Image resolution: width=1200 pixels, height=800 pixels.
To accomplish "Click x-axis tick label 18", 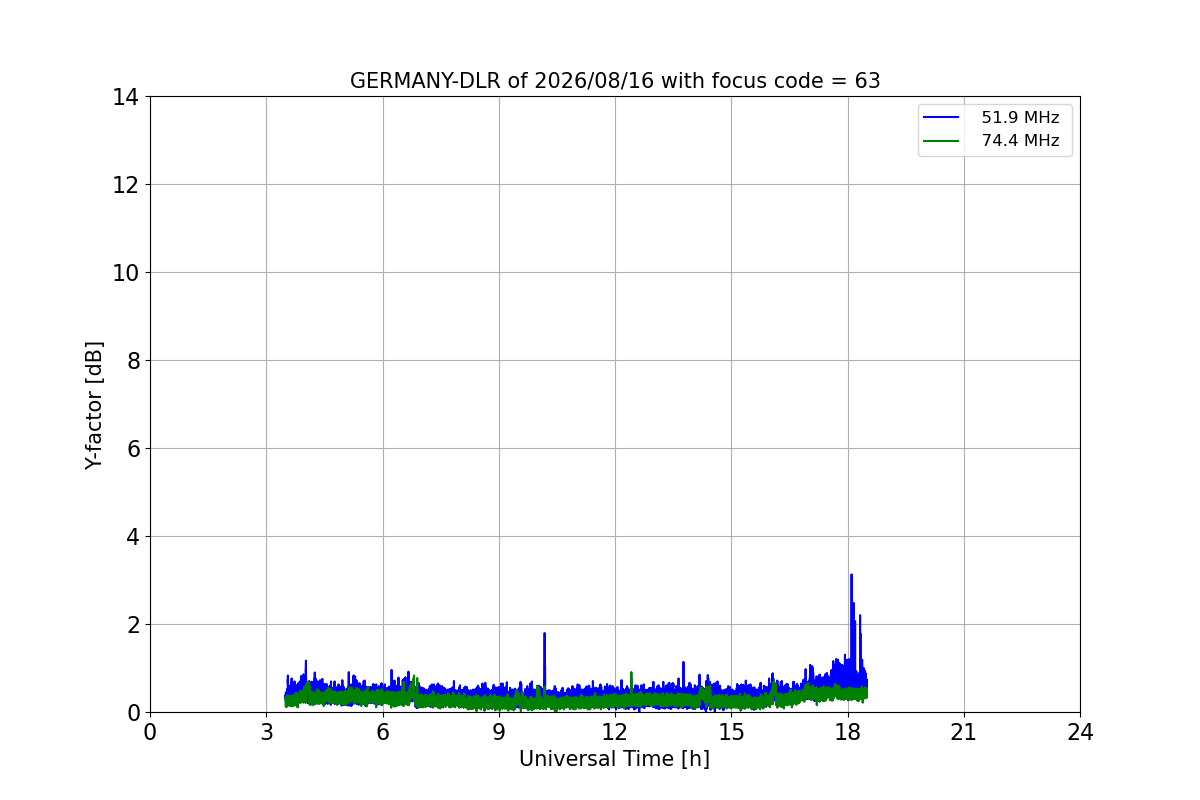I will click(848, 732).
